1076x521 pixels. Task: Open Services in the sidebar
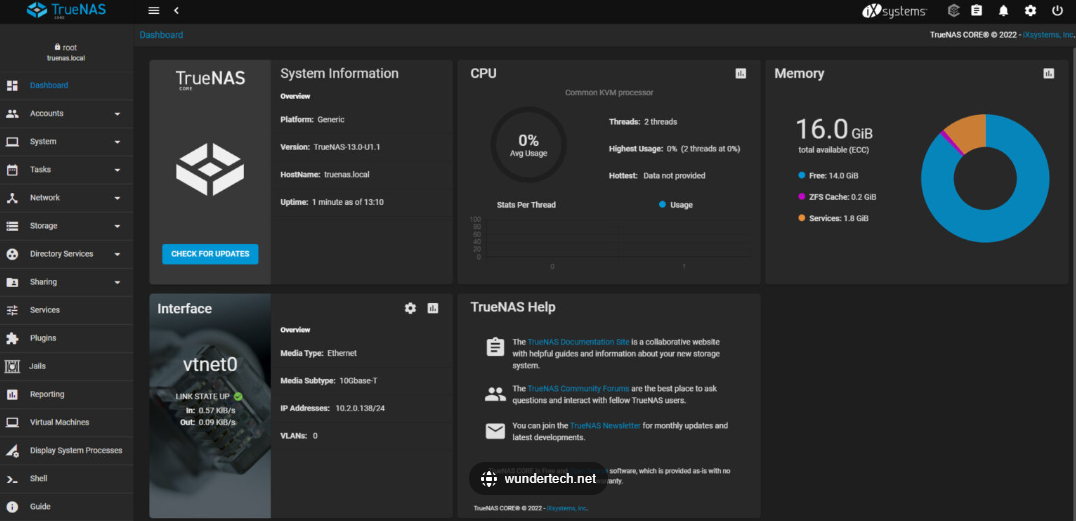tap(45, 310)
